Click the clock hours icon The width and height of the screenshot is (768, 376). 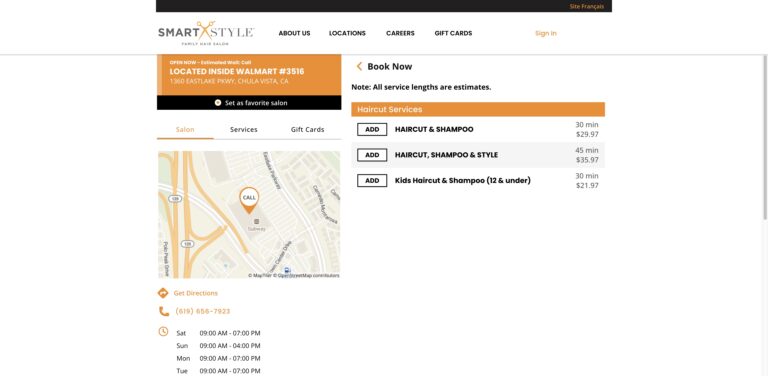[163, 331]
